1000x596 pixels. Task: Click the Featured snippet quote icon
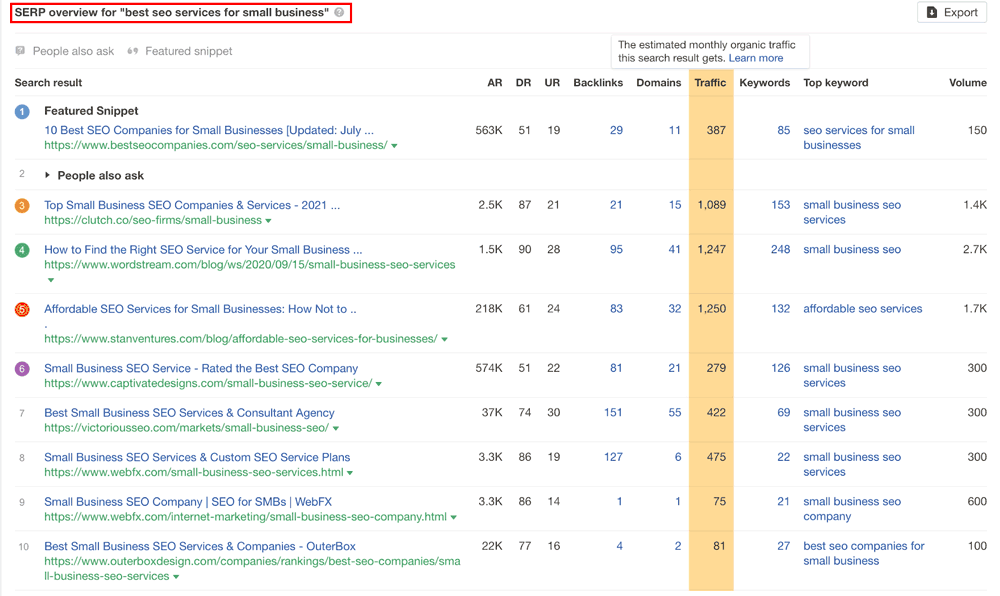[133, 51]
